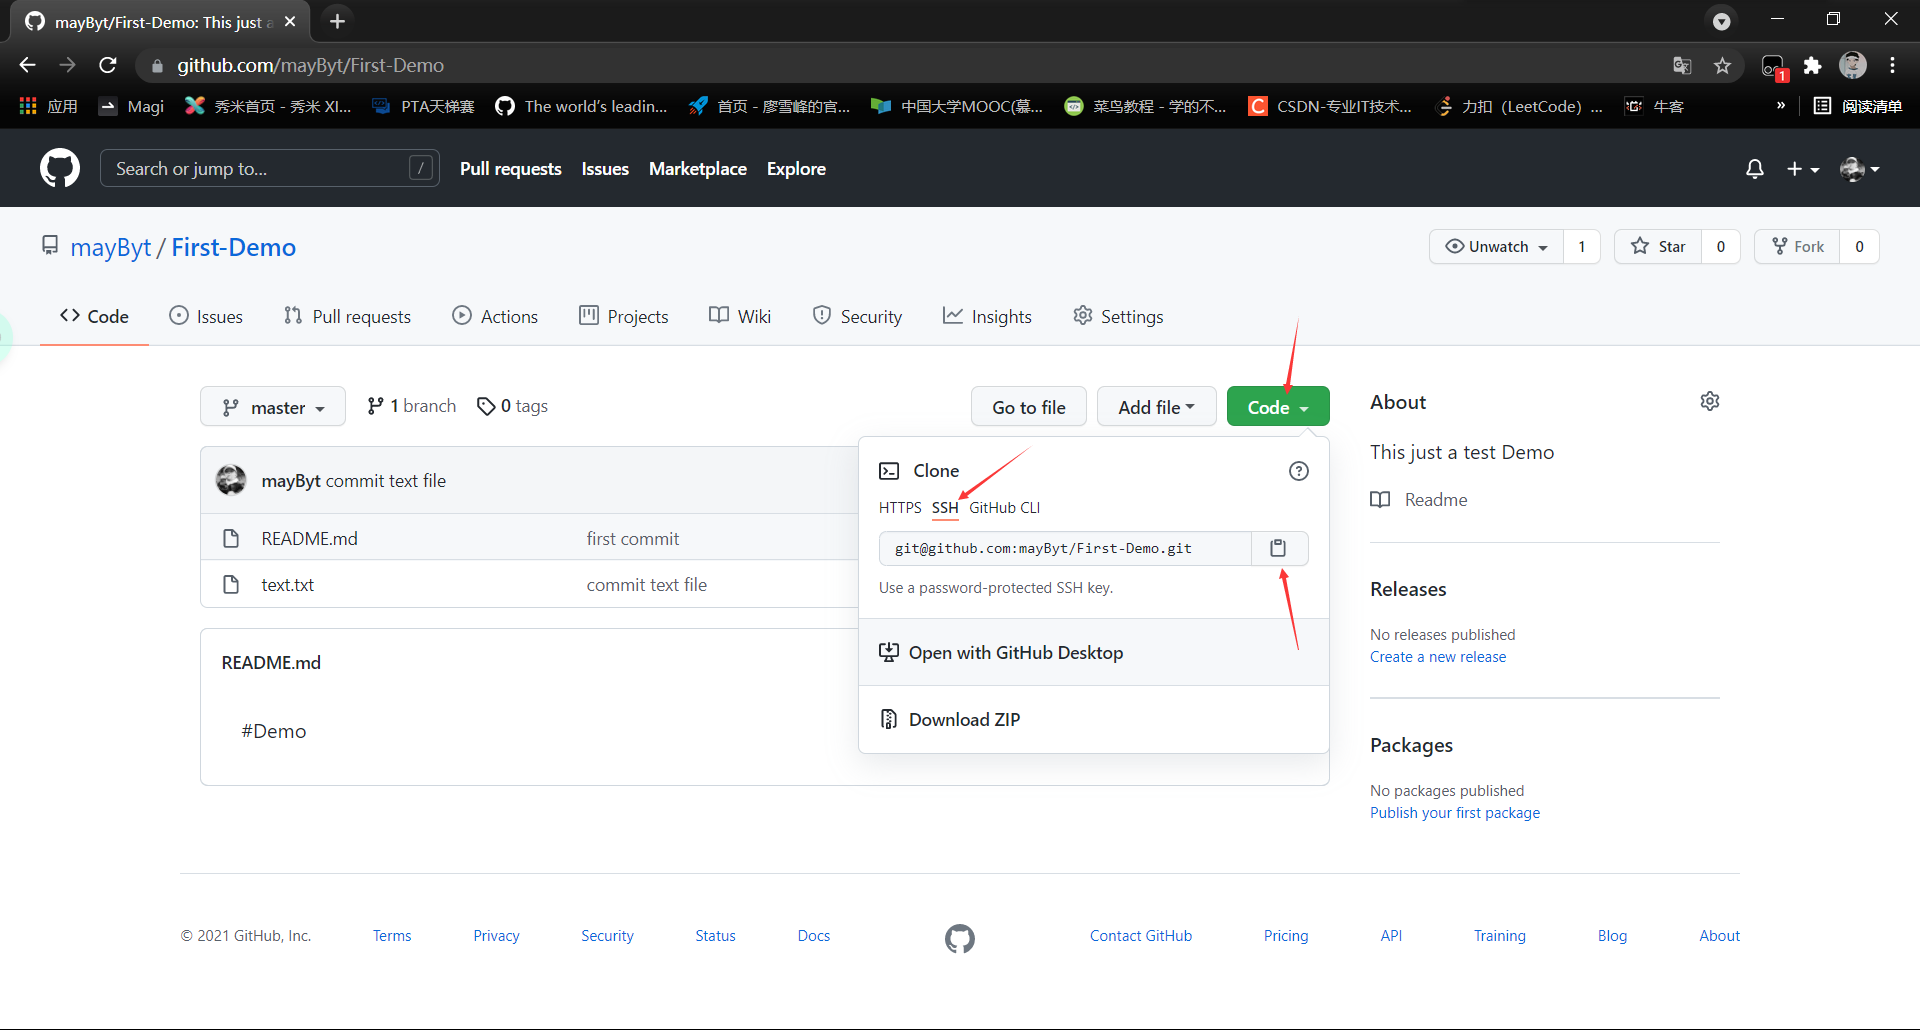
Task: Open the user avatar menu dropdown
Action: click(1860, 169)
